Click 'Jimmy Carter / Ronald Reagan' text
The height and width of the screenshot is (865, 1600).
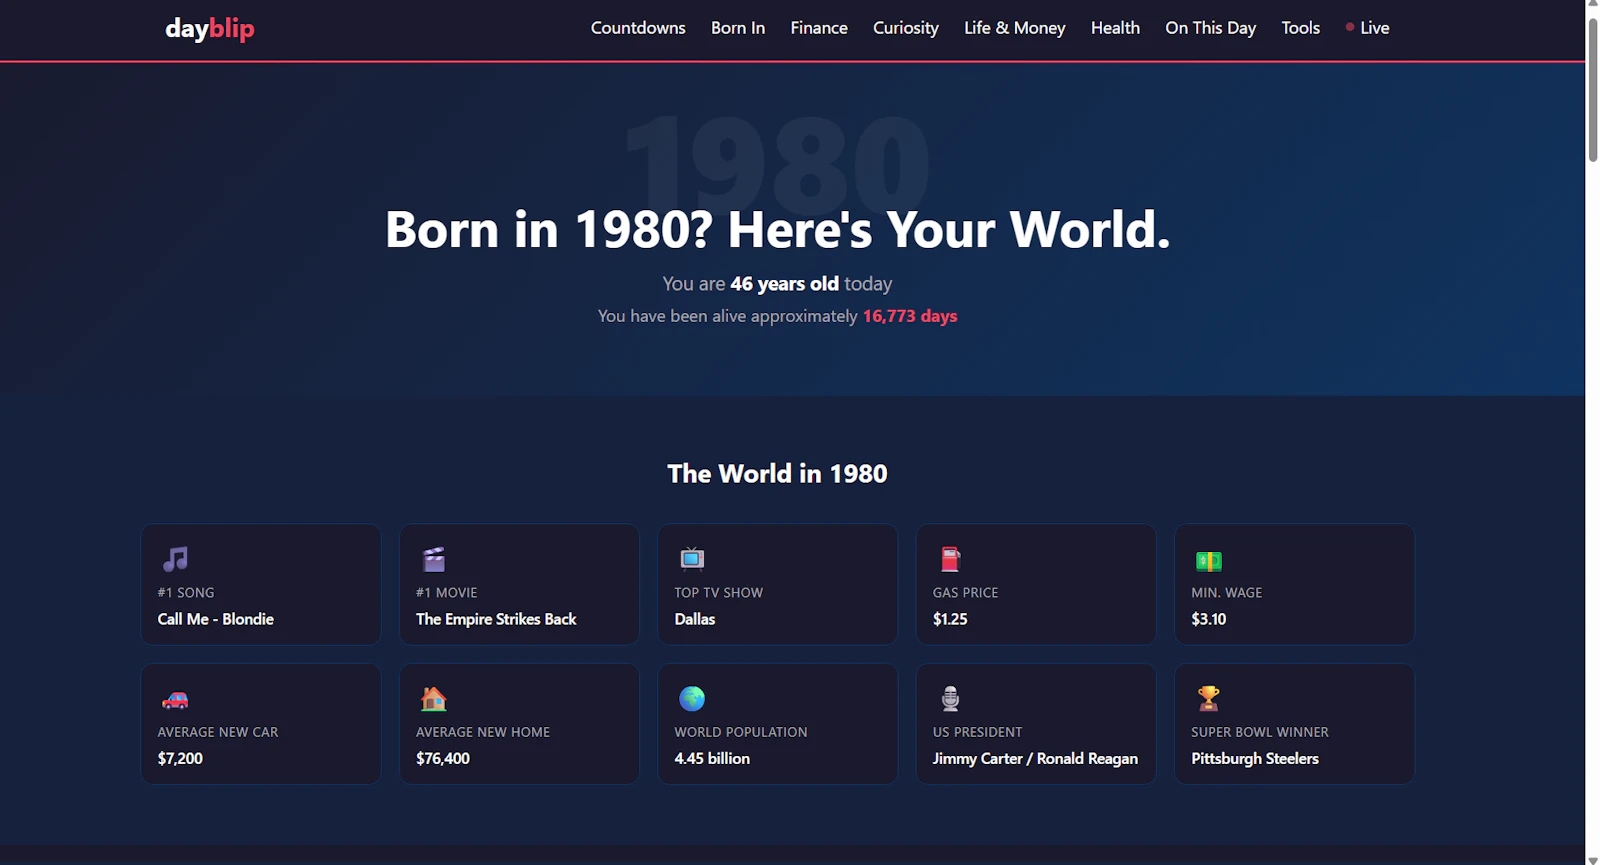[x=1035, y=758]
